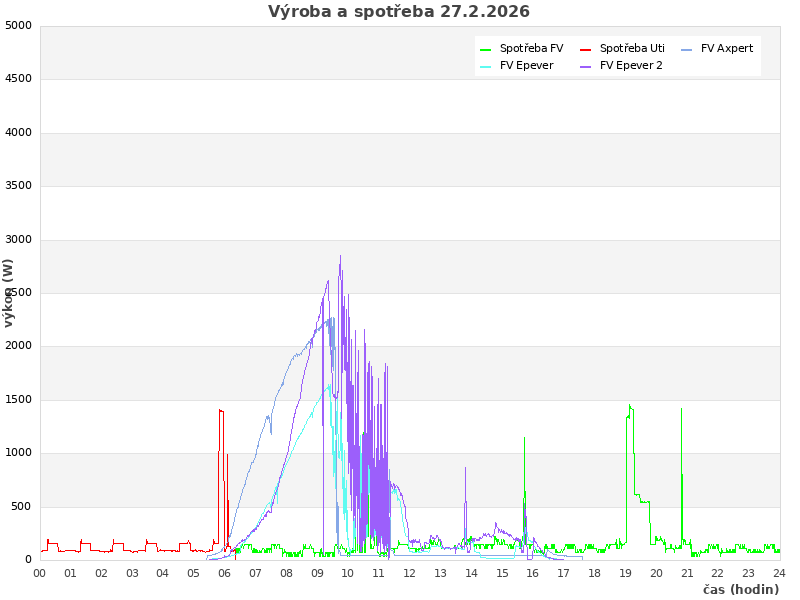
Task: Select the FV Epever legend text
Action: tap(526, 65)
